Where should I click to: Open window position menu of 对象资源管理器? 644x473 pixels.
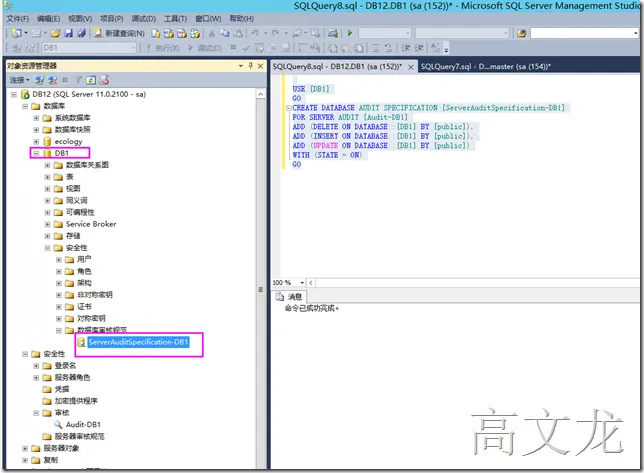[x=241, y=66]
